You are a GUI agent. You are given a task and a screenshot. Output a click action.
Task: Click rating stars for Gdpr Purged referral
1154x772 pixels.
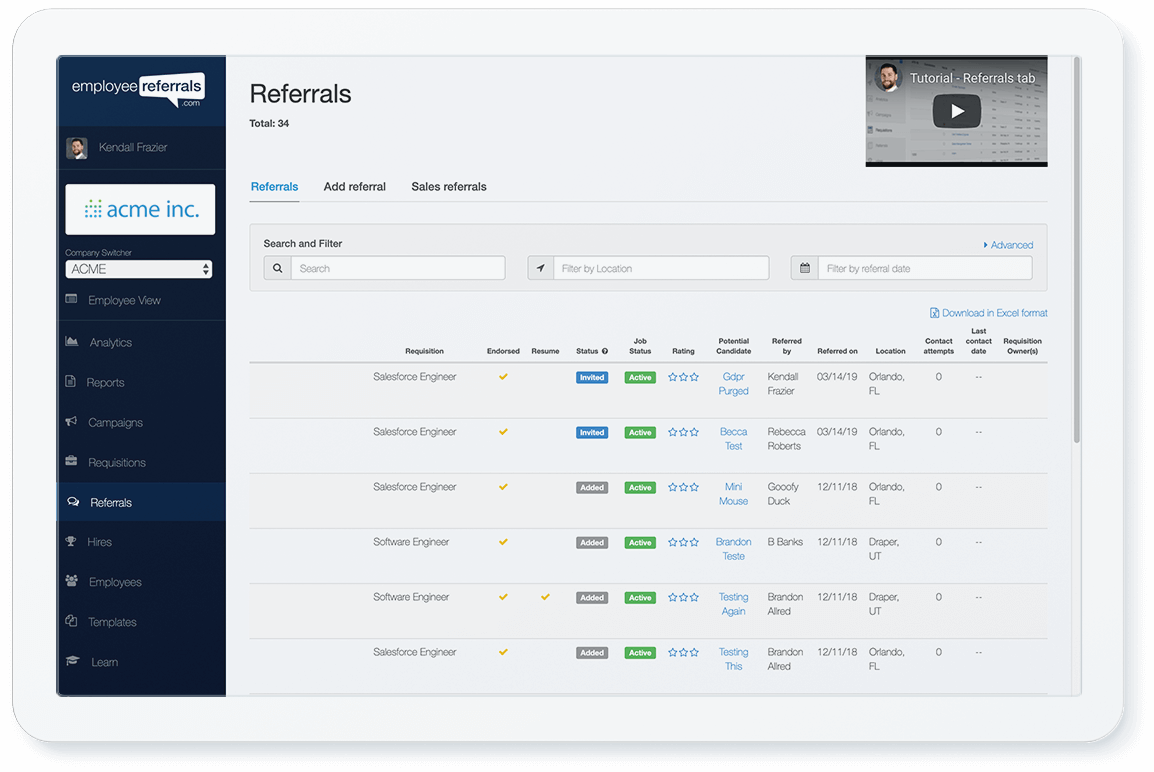[683, 377]
